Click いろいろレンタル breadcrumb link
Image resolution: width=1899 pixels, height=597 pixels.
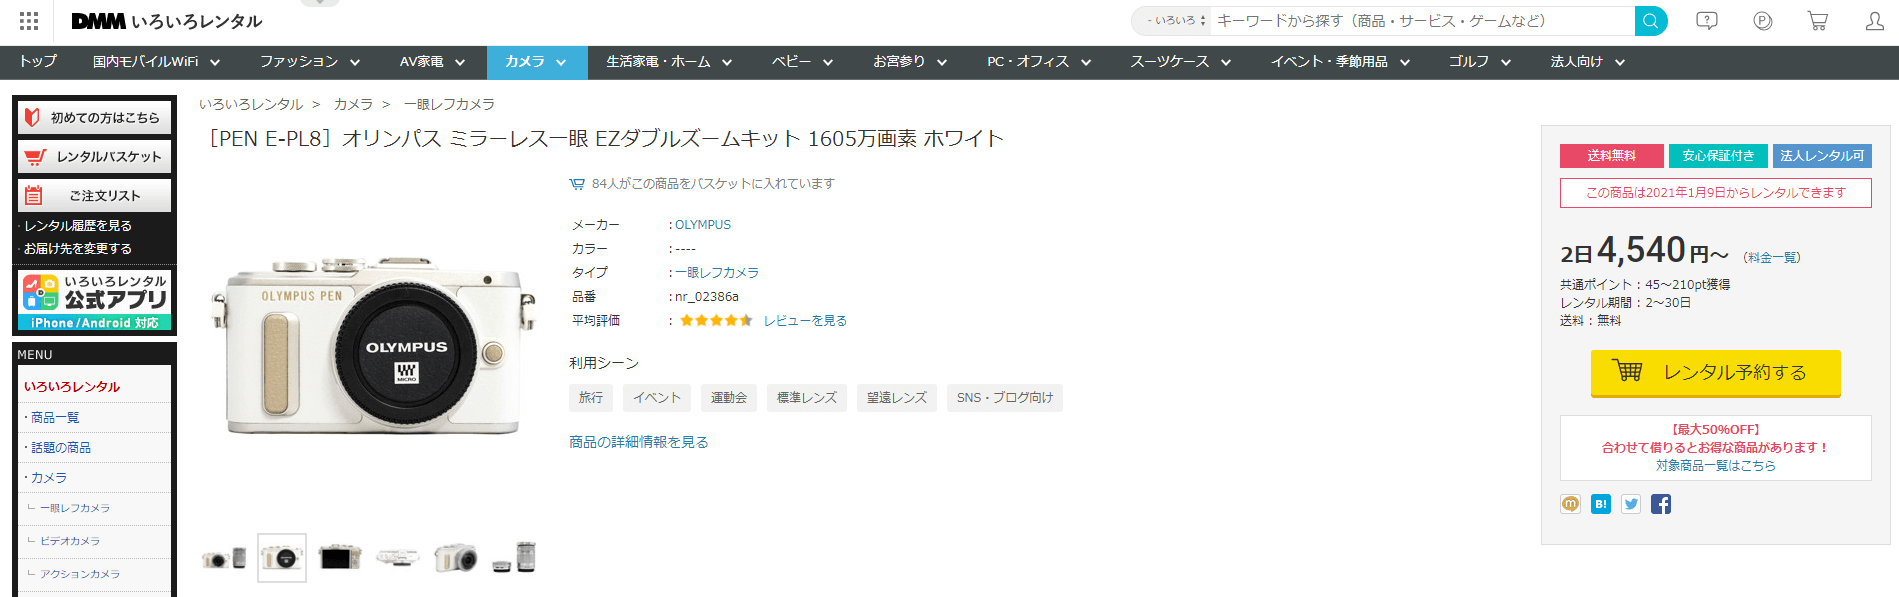click(x=251, y=104)
